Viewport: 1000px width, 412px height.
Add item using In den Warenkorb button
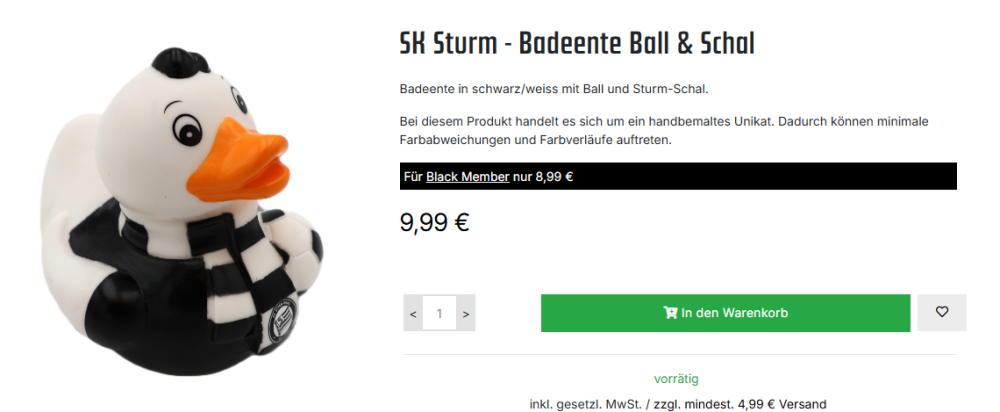click(x=725, y=313)
